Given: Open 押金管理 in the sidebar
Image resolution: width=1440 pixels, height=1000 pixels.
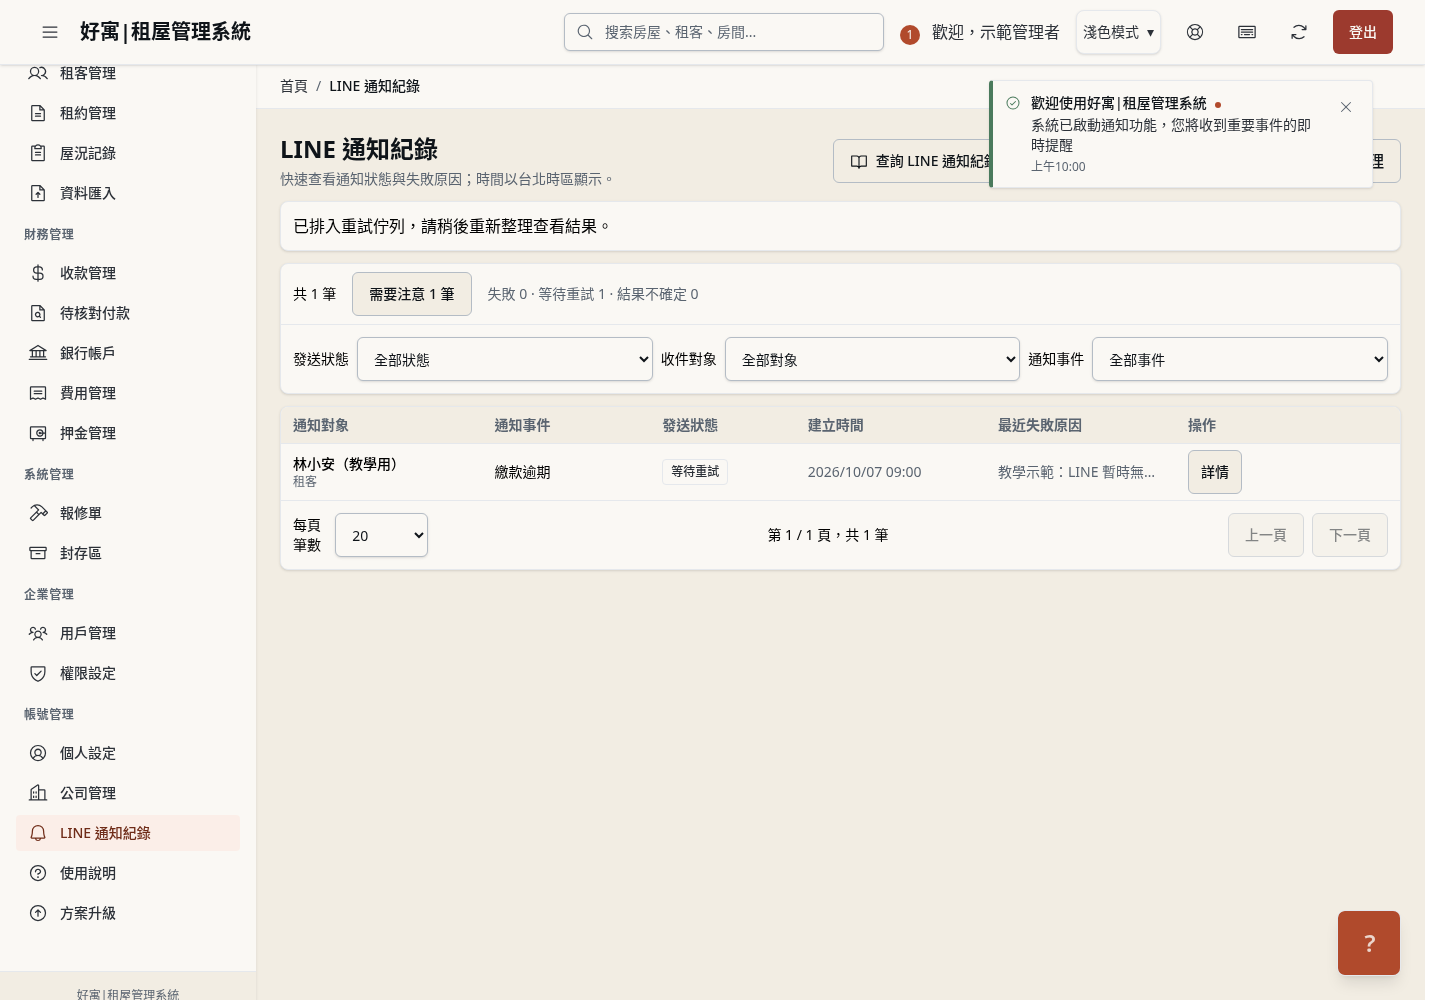Looking at the screenshot, I should coord(128,433).
